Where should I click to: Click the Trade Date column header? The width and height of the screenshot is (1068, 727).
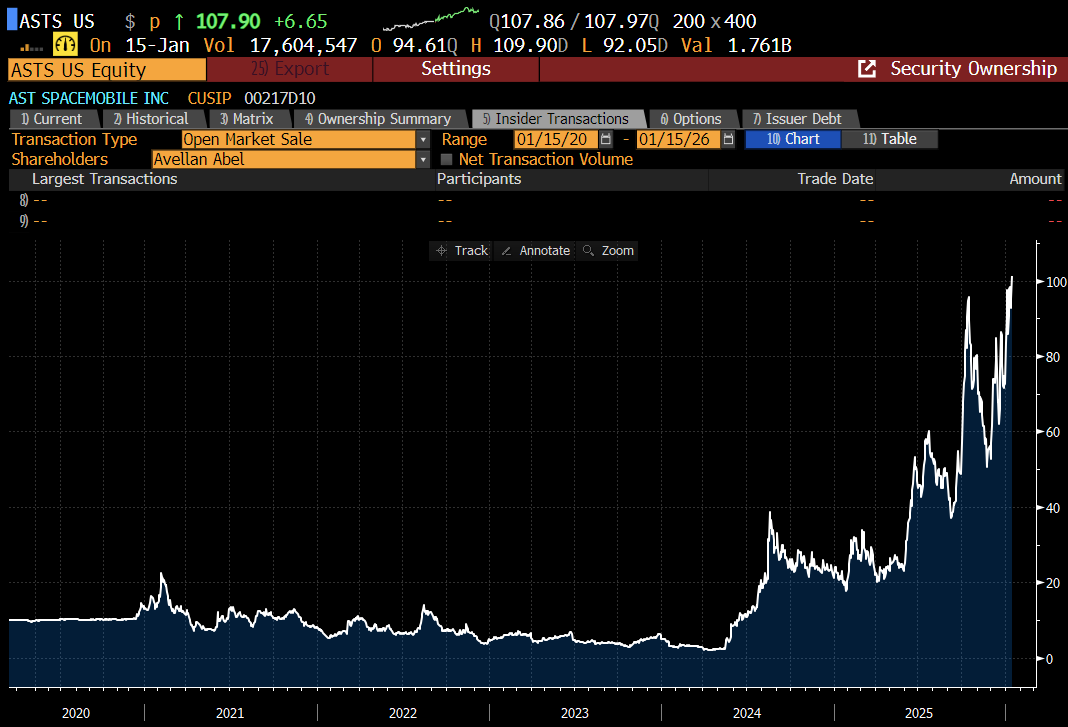(x=835, y=179)
